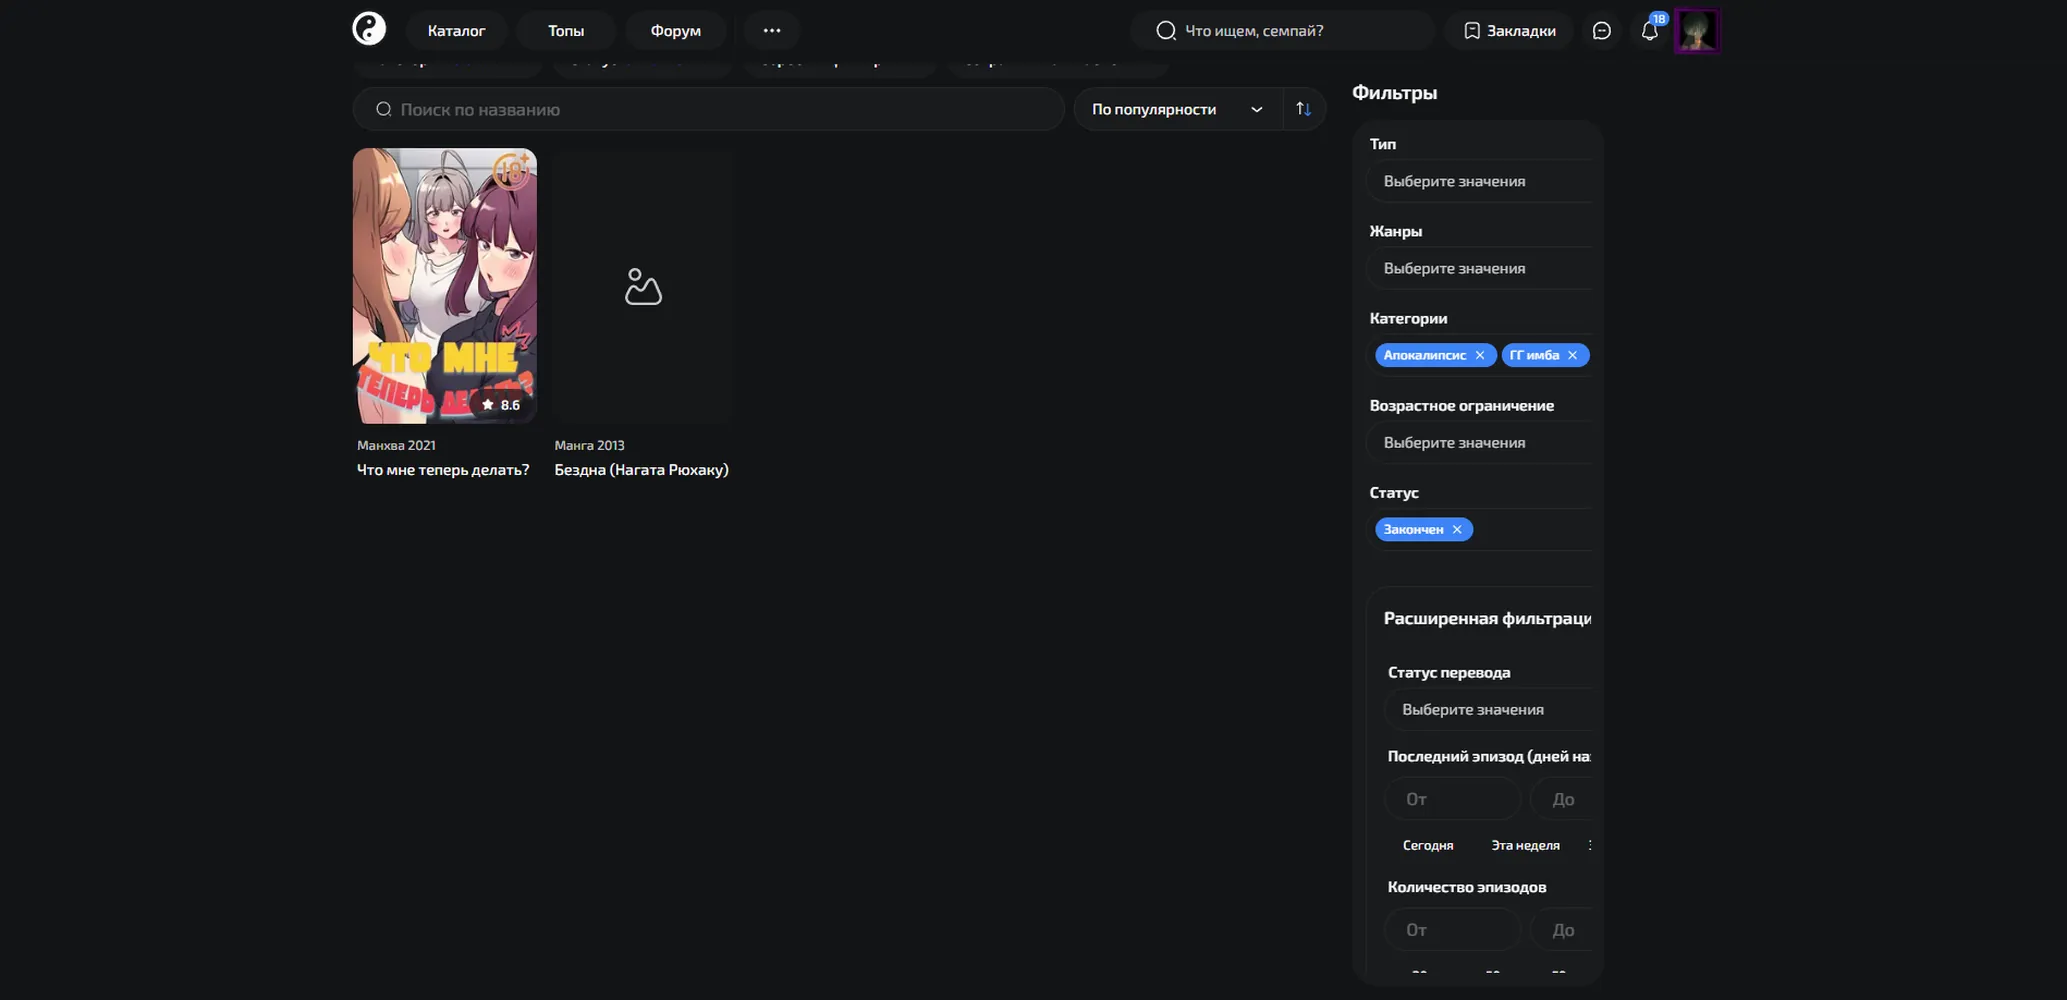The image size is (2067, 1000).
Task: Open the Закладки bookmarks button
Action: (x=1509, y=30)
